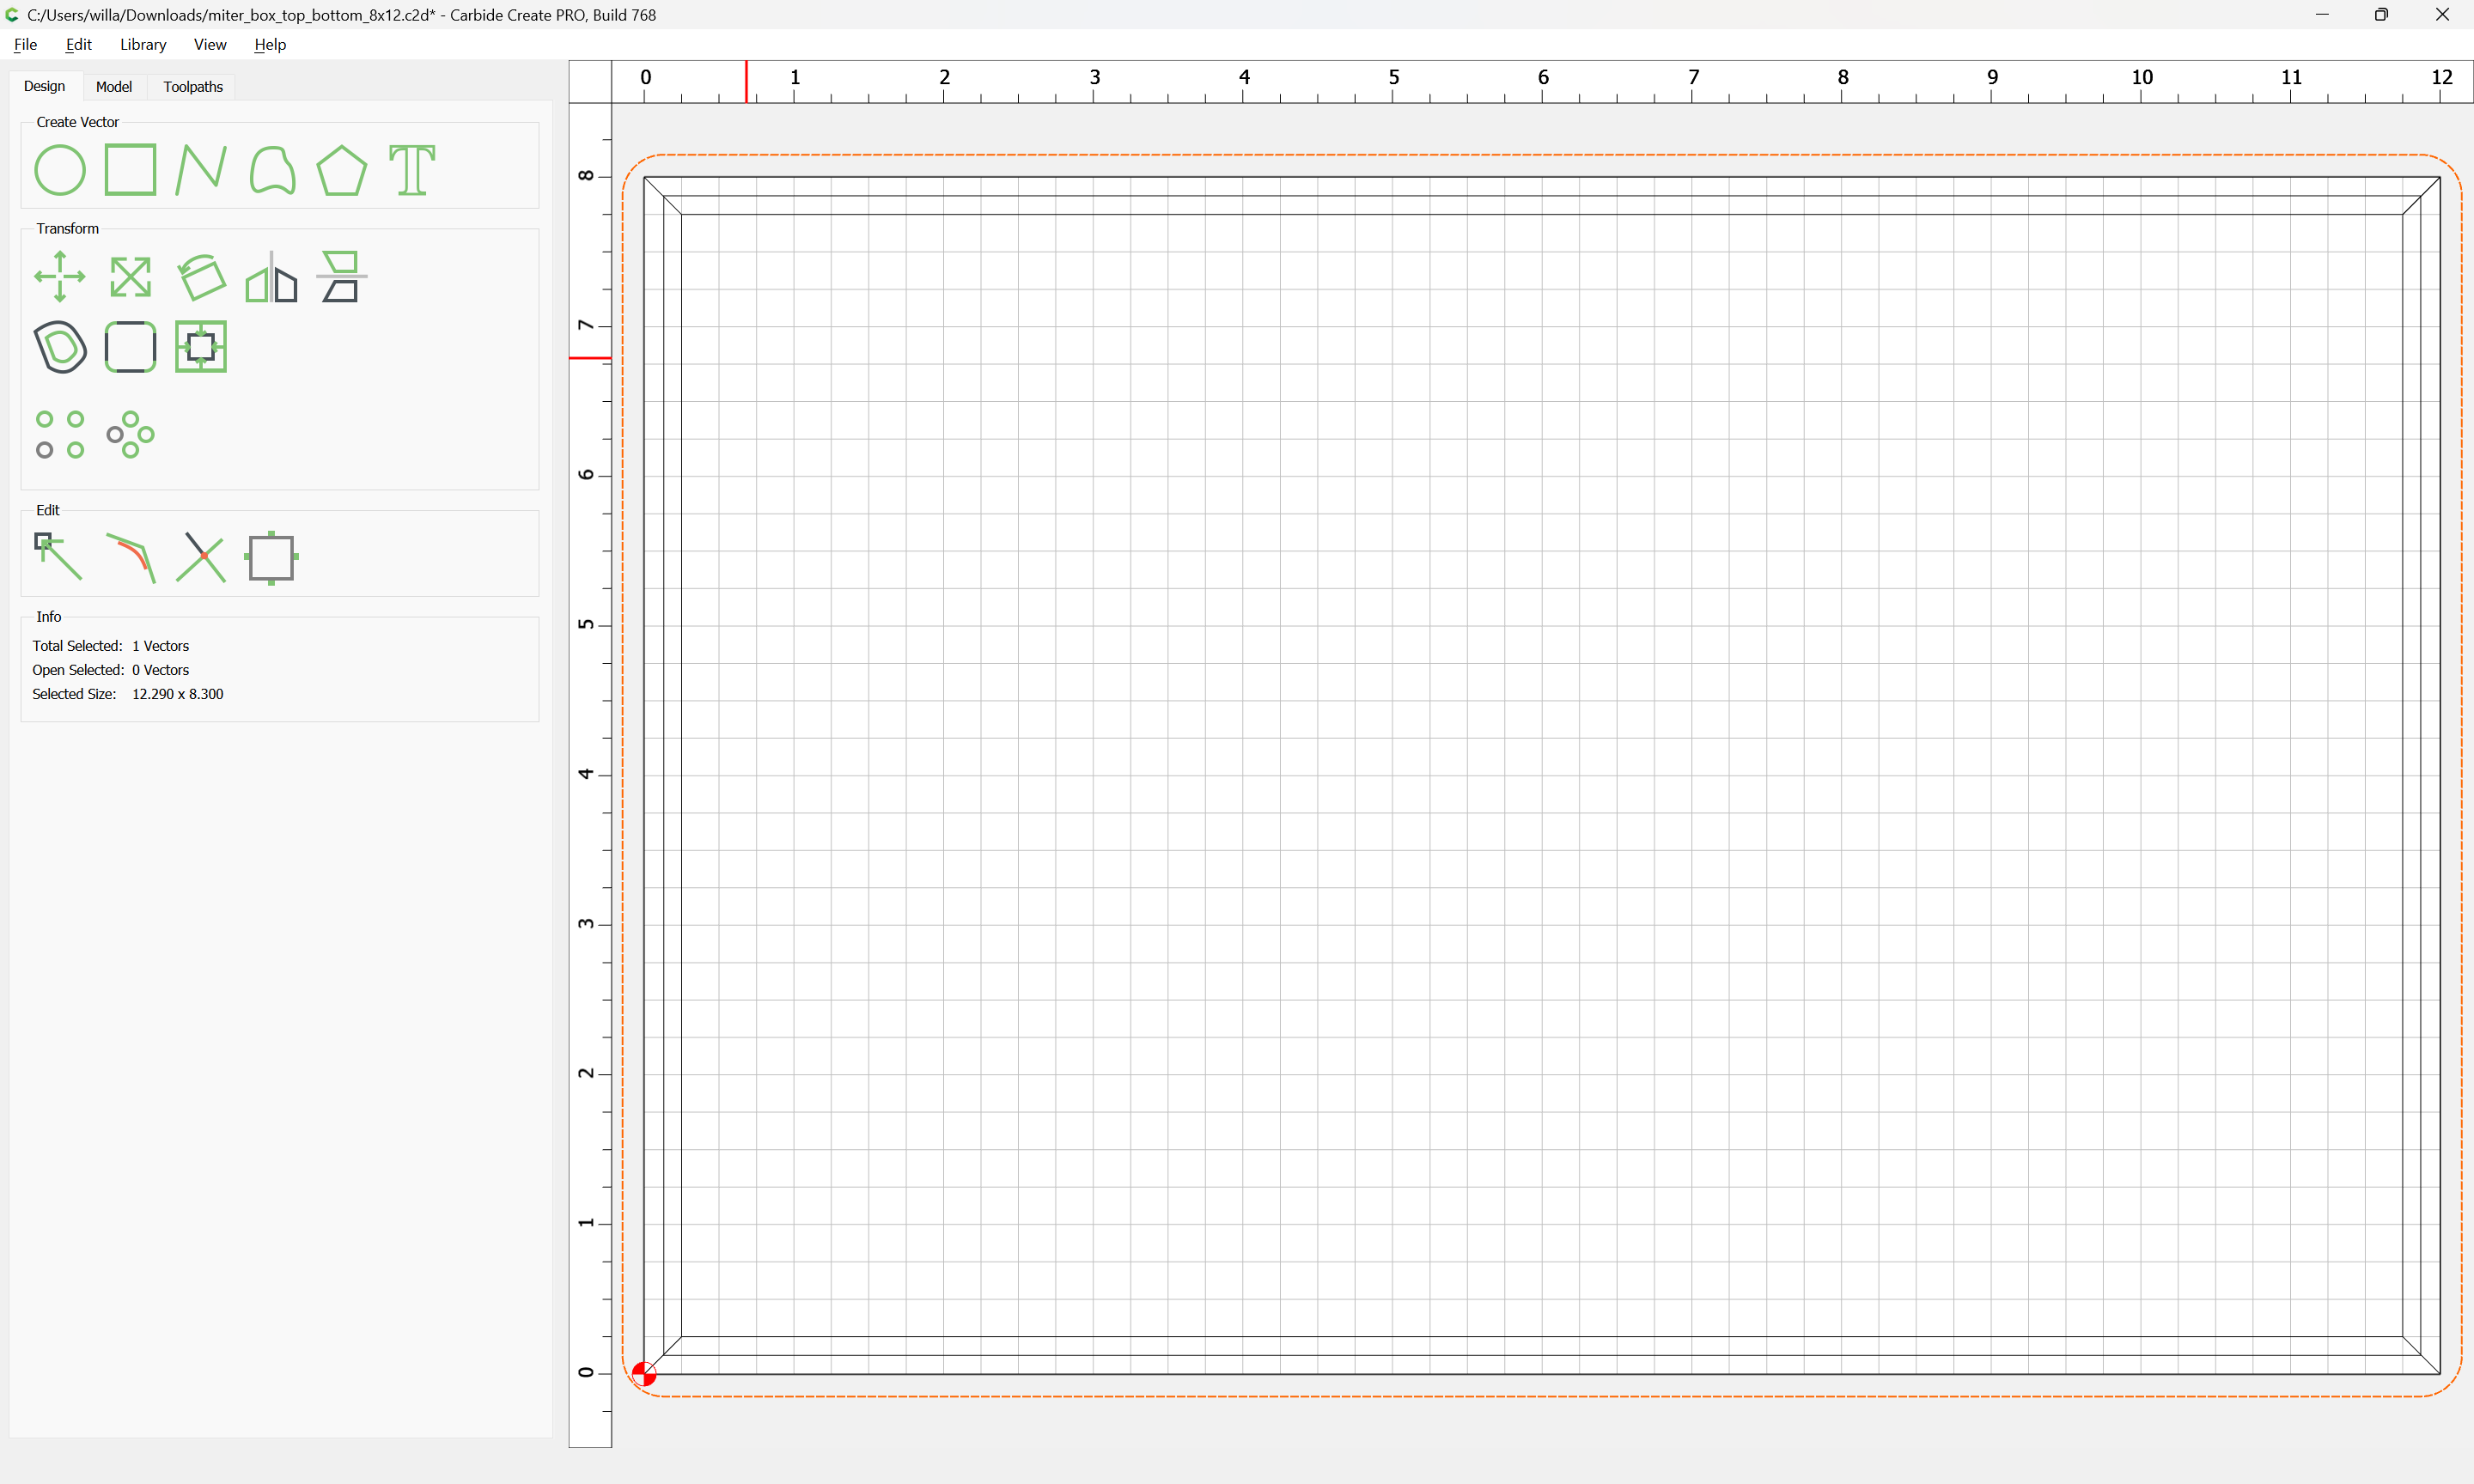
Task: Select the Regular Polygon tool
Action: pos(342,170)
